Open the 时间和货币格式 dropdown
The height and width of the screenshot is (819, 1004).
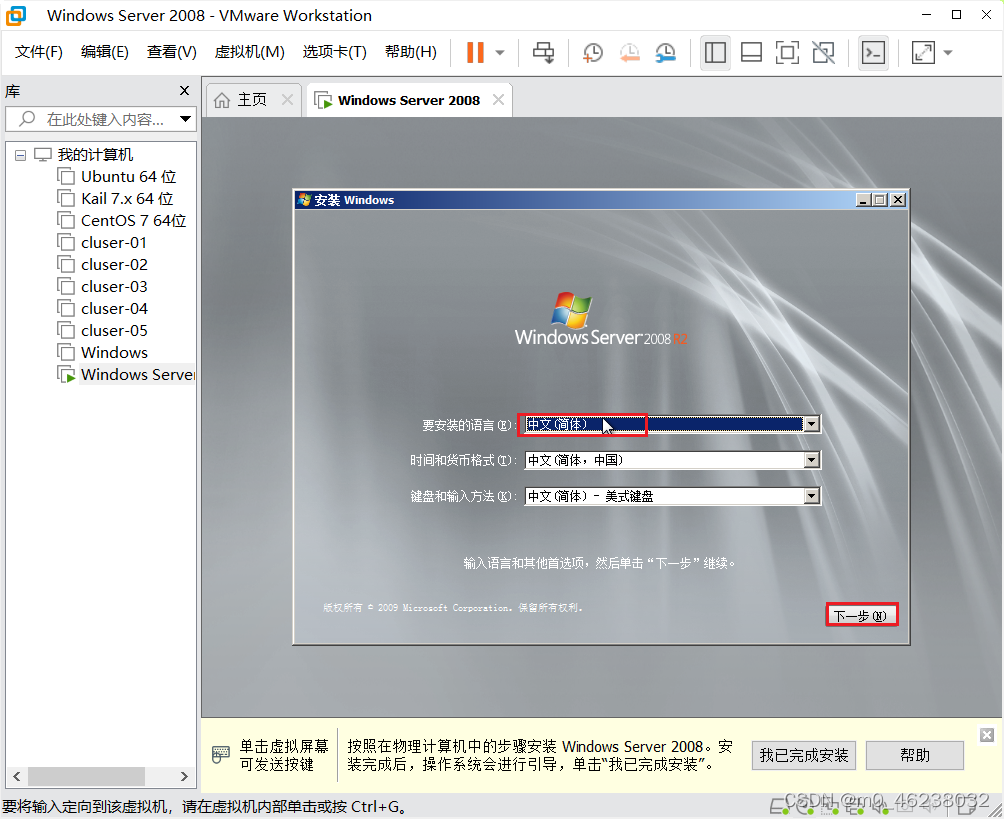(811, 460)
